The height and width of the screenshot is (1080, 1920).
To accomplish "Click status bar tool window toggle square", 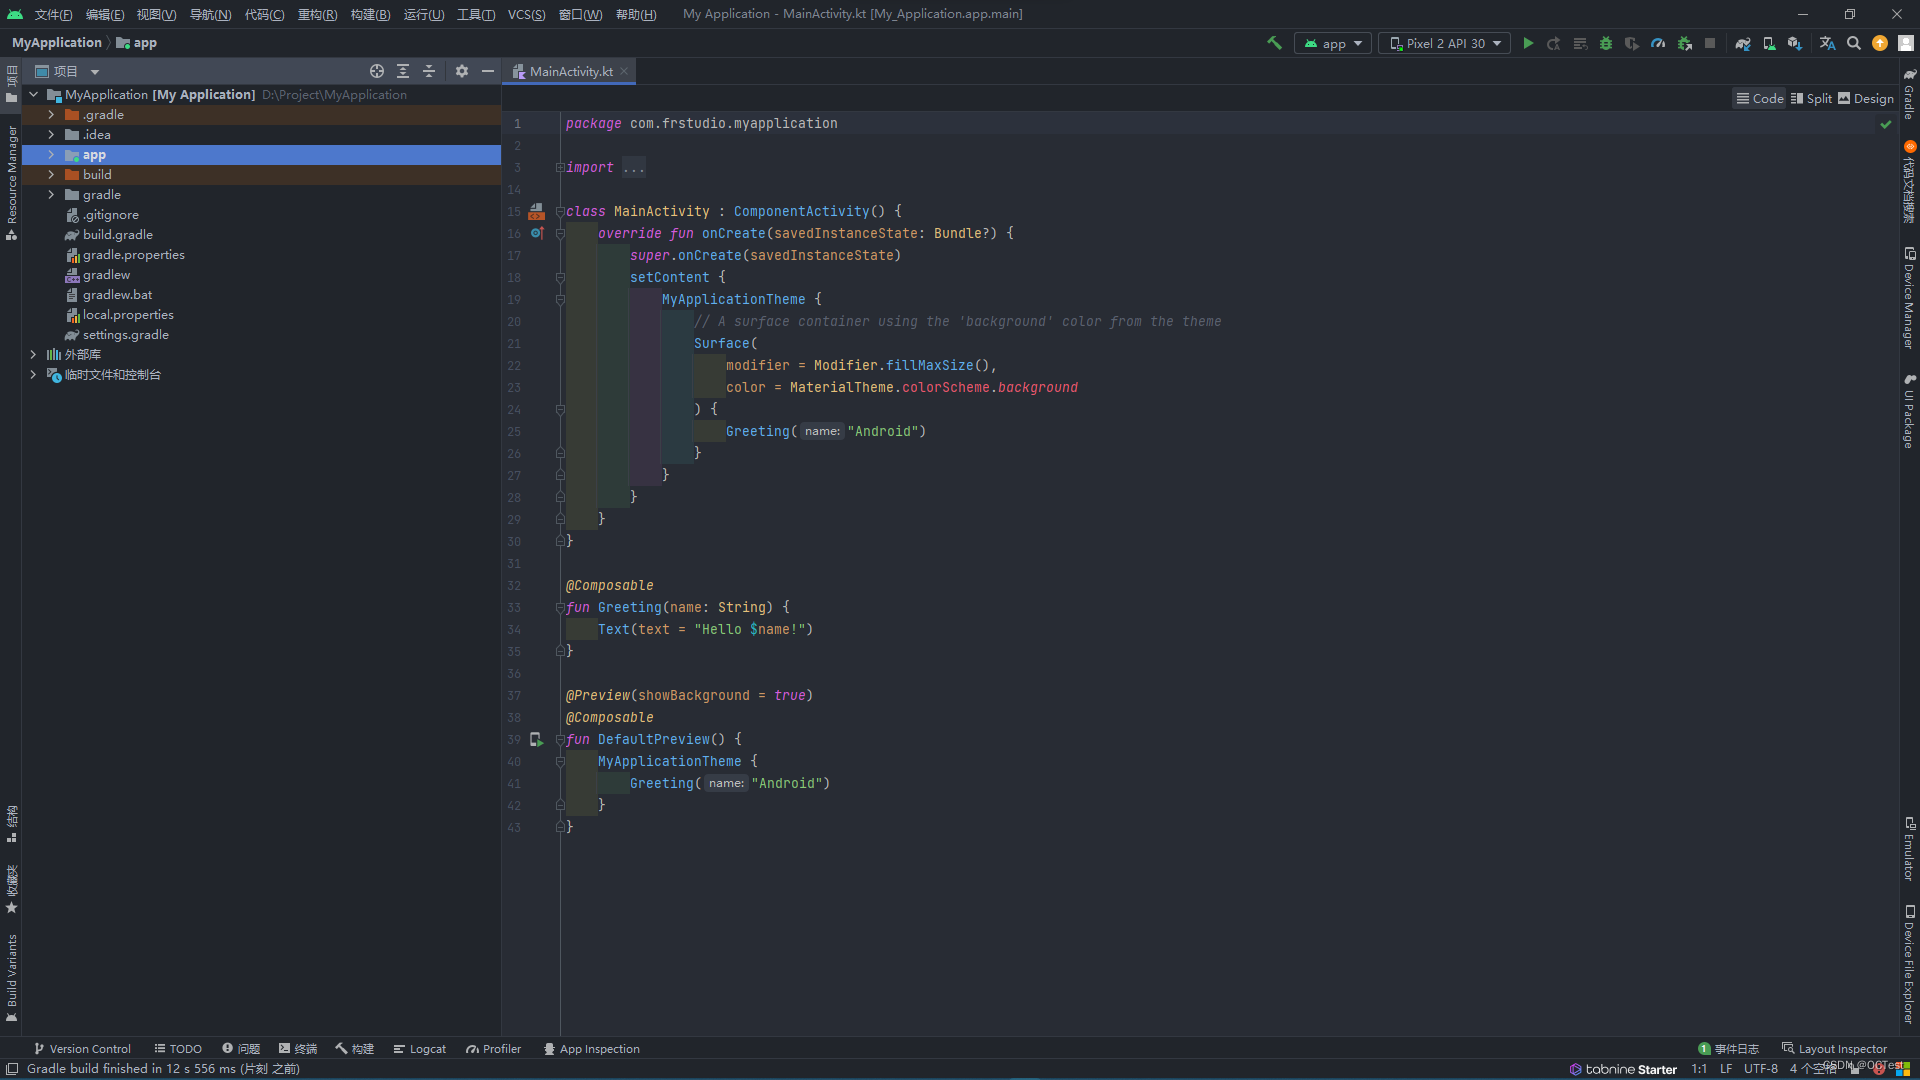I will point(12,1069).
